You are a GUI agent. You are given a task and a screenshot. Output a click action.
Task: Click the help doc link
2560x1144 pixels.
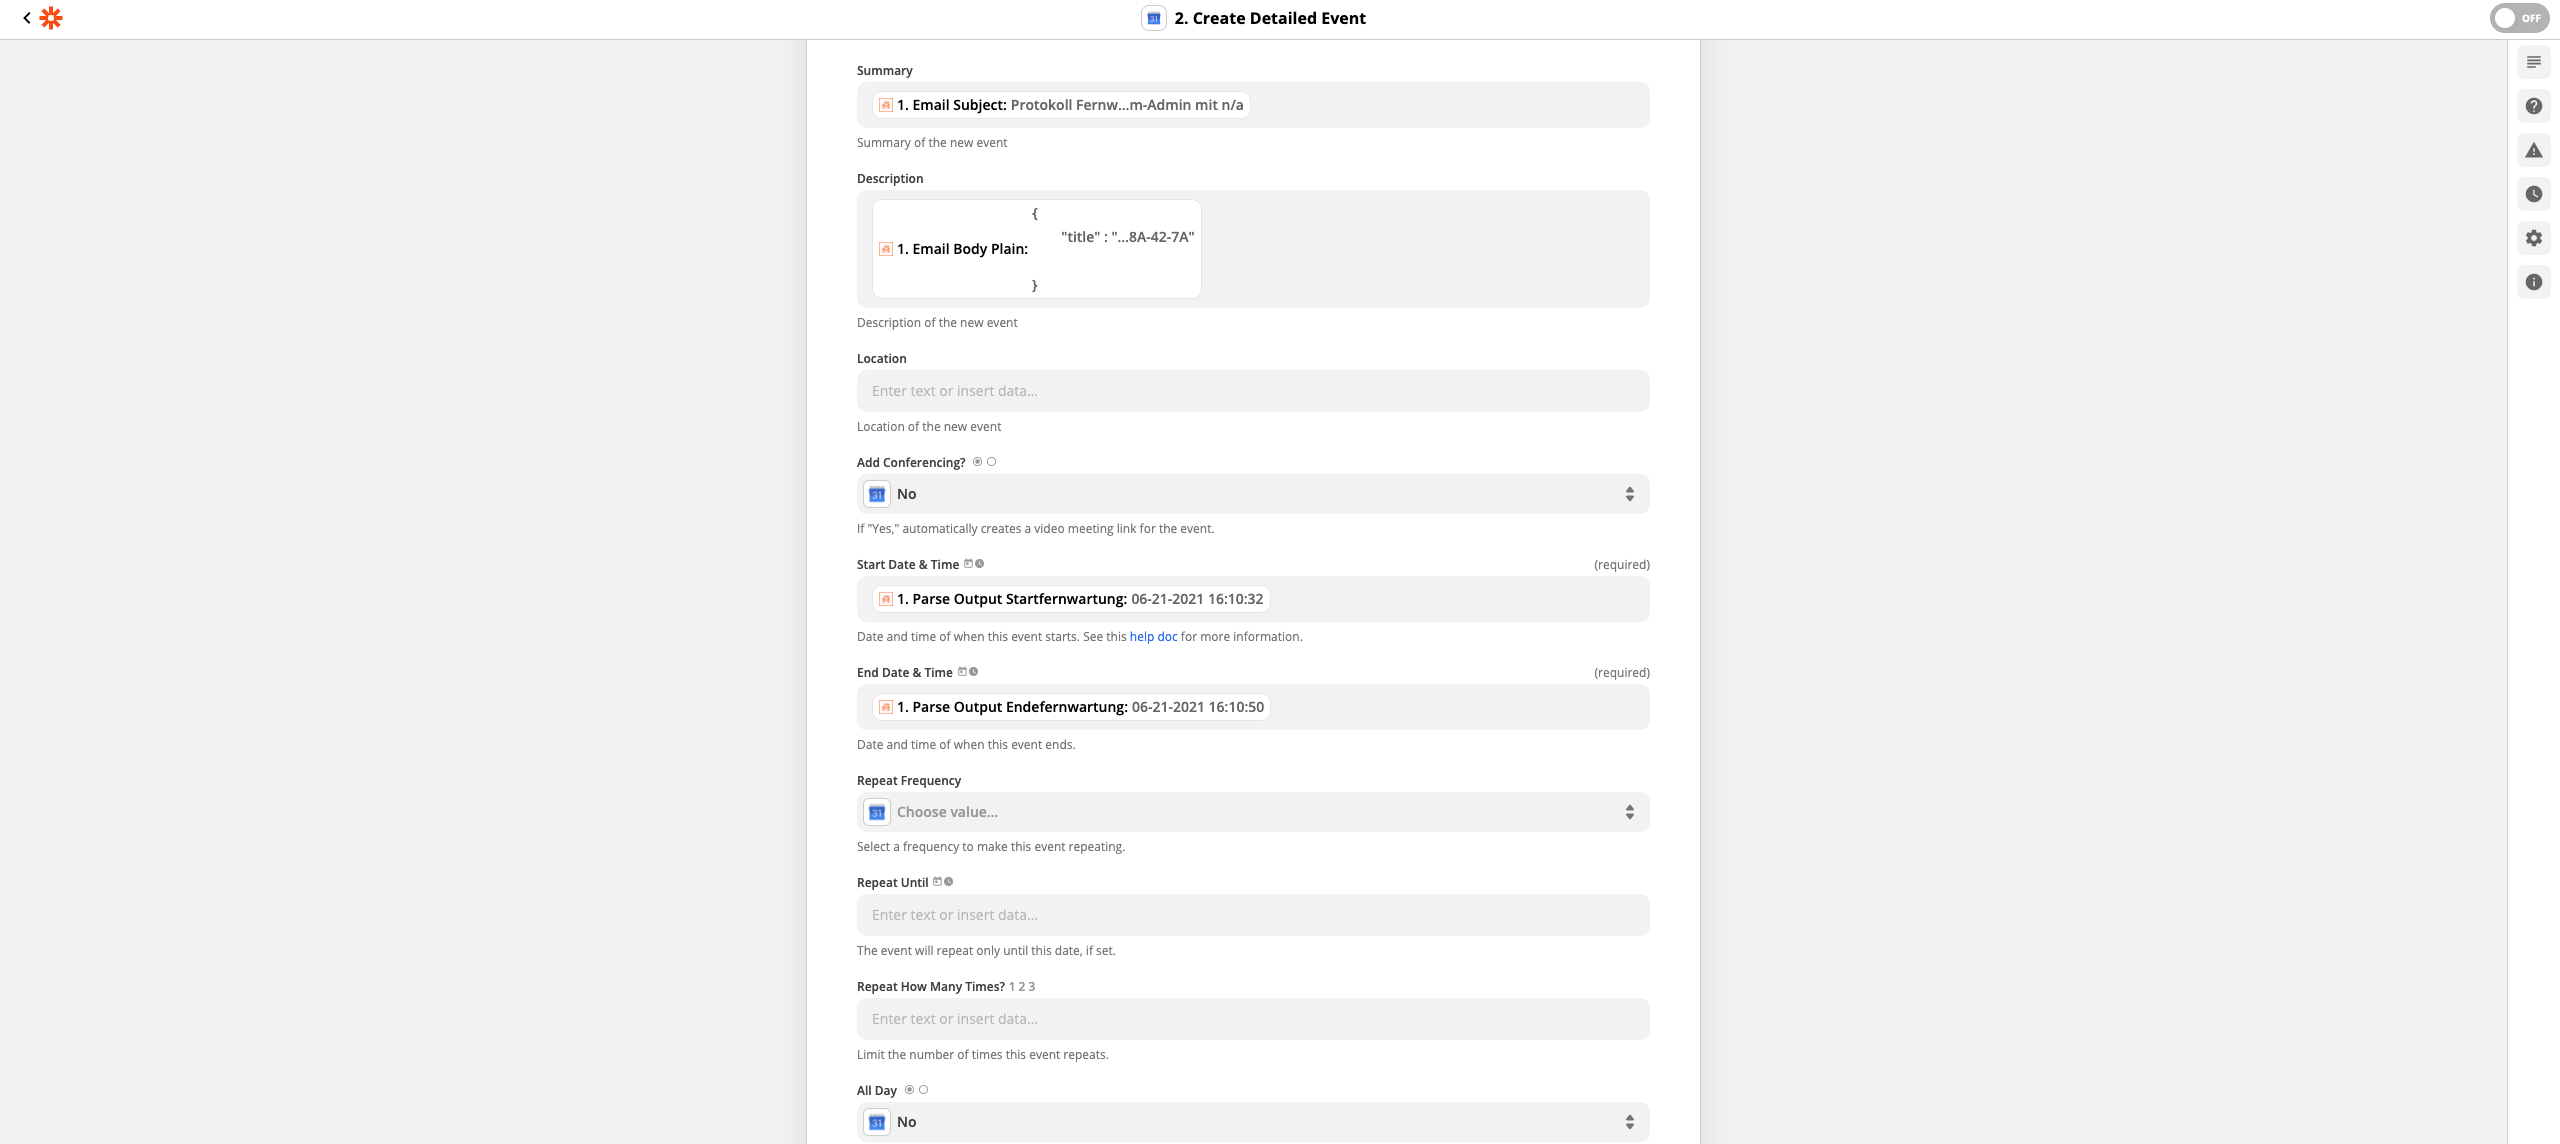tap(1153, 637)
